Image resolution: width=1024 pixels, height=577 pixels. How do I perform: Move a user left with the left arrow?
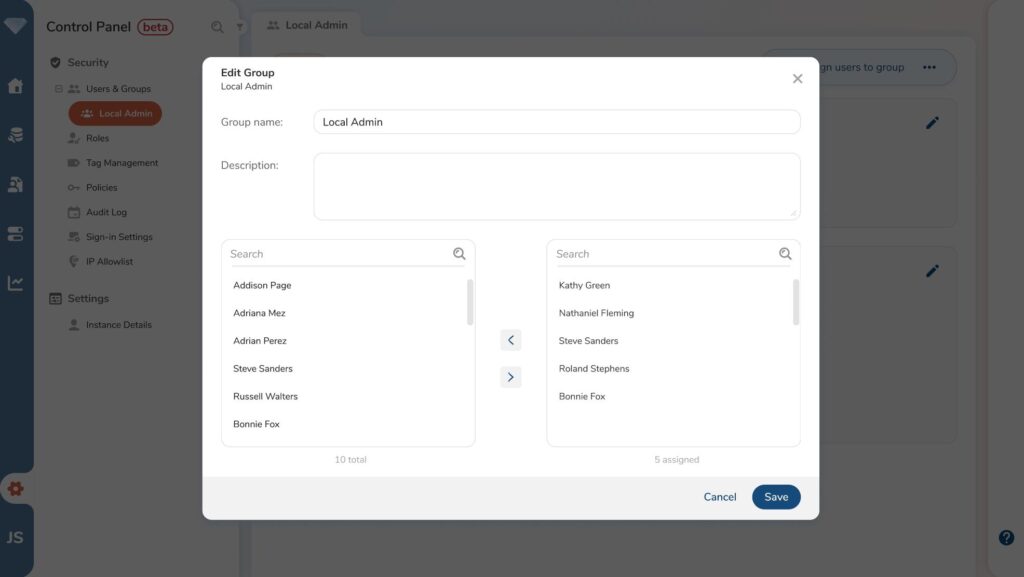pos(511,340)
